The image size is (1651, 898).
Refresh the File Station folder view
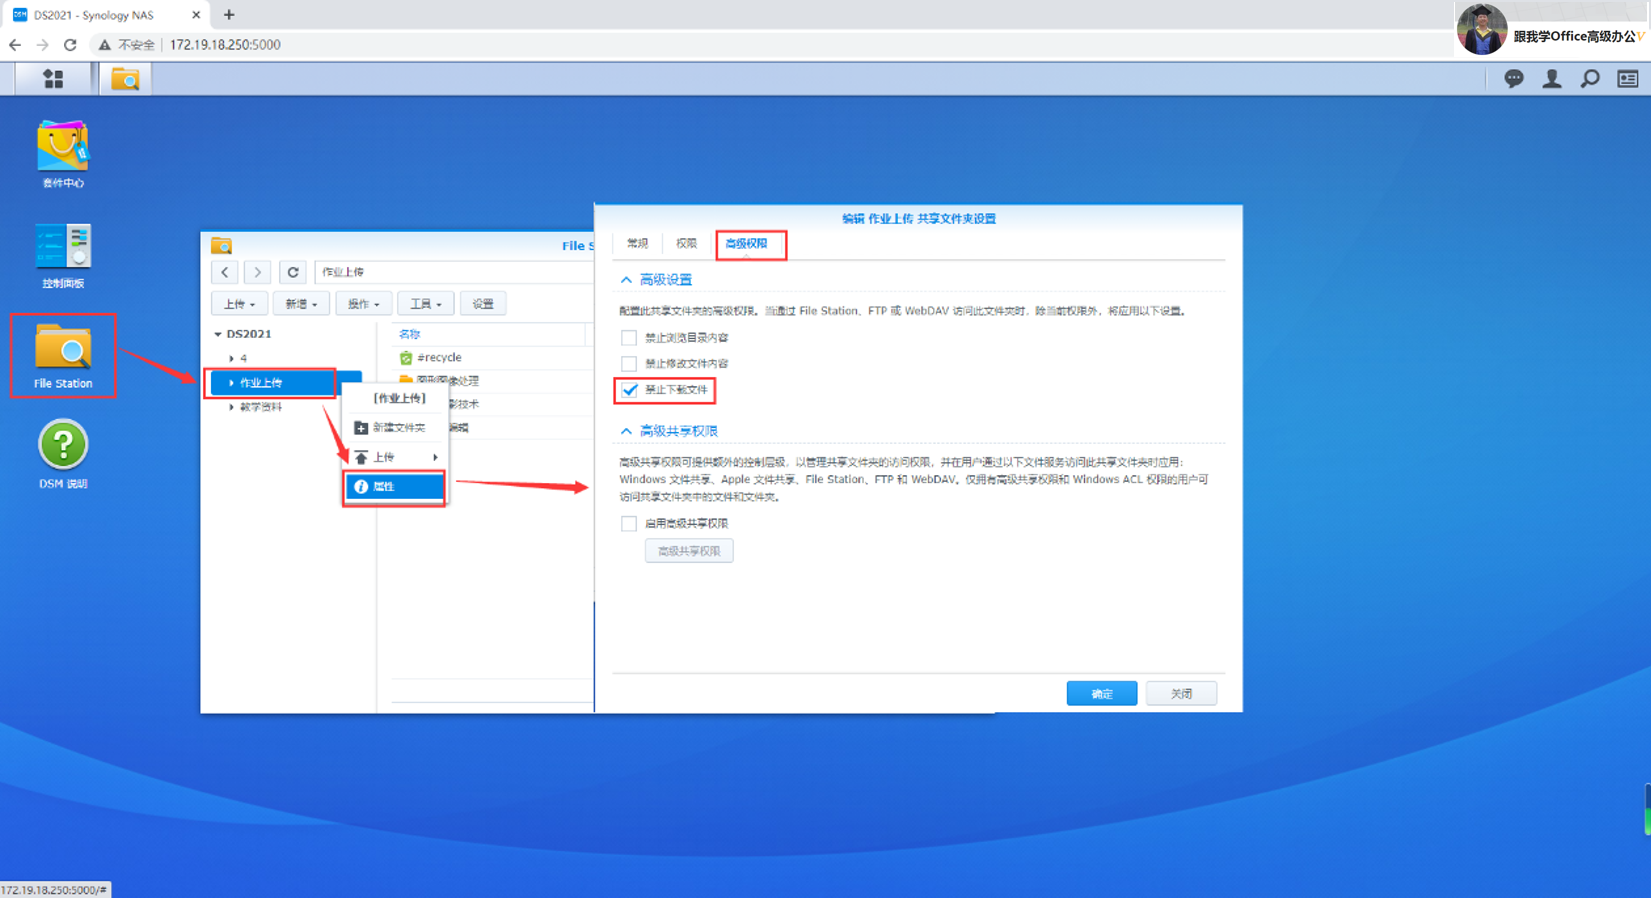(293, 272)
